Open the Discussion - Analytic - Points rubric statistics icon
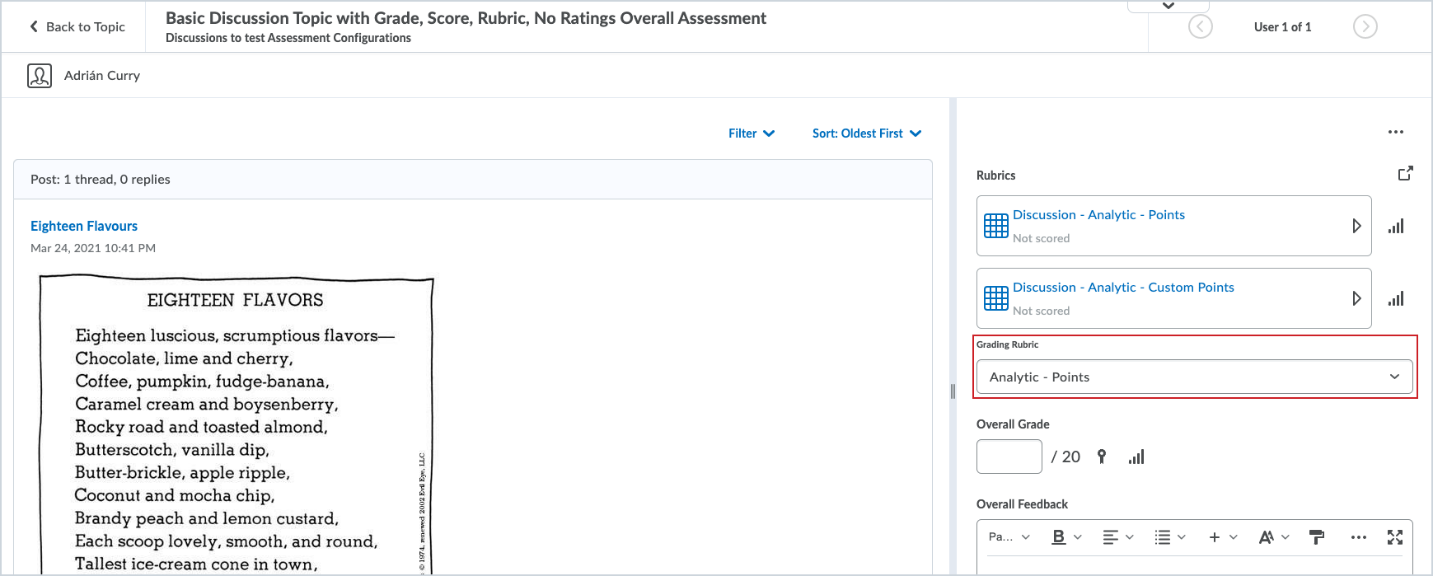 click(x=1396, y=226)
